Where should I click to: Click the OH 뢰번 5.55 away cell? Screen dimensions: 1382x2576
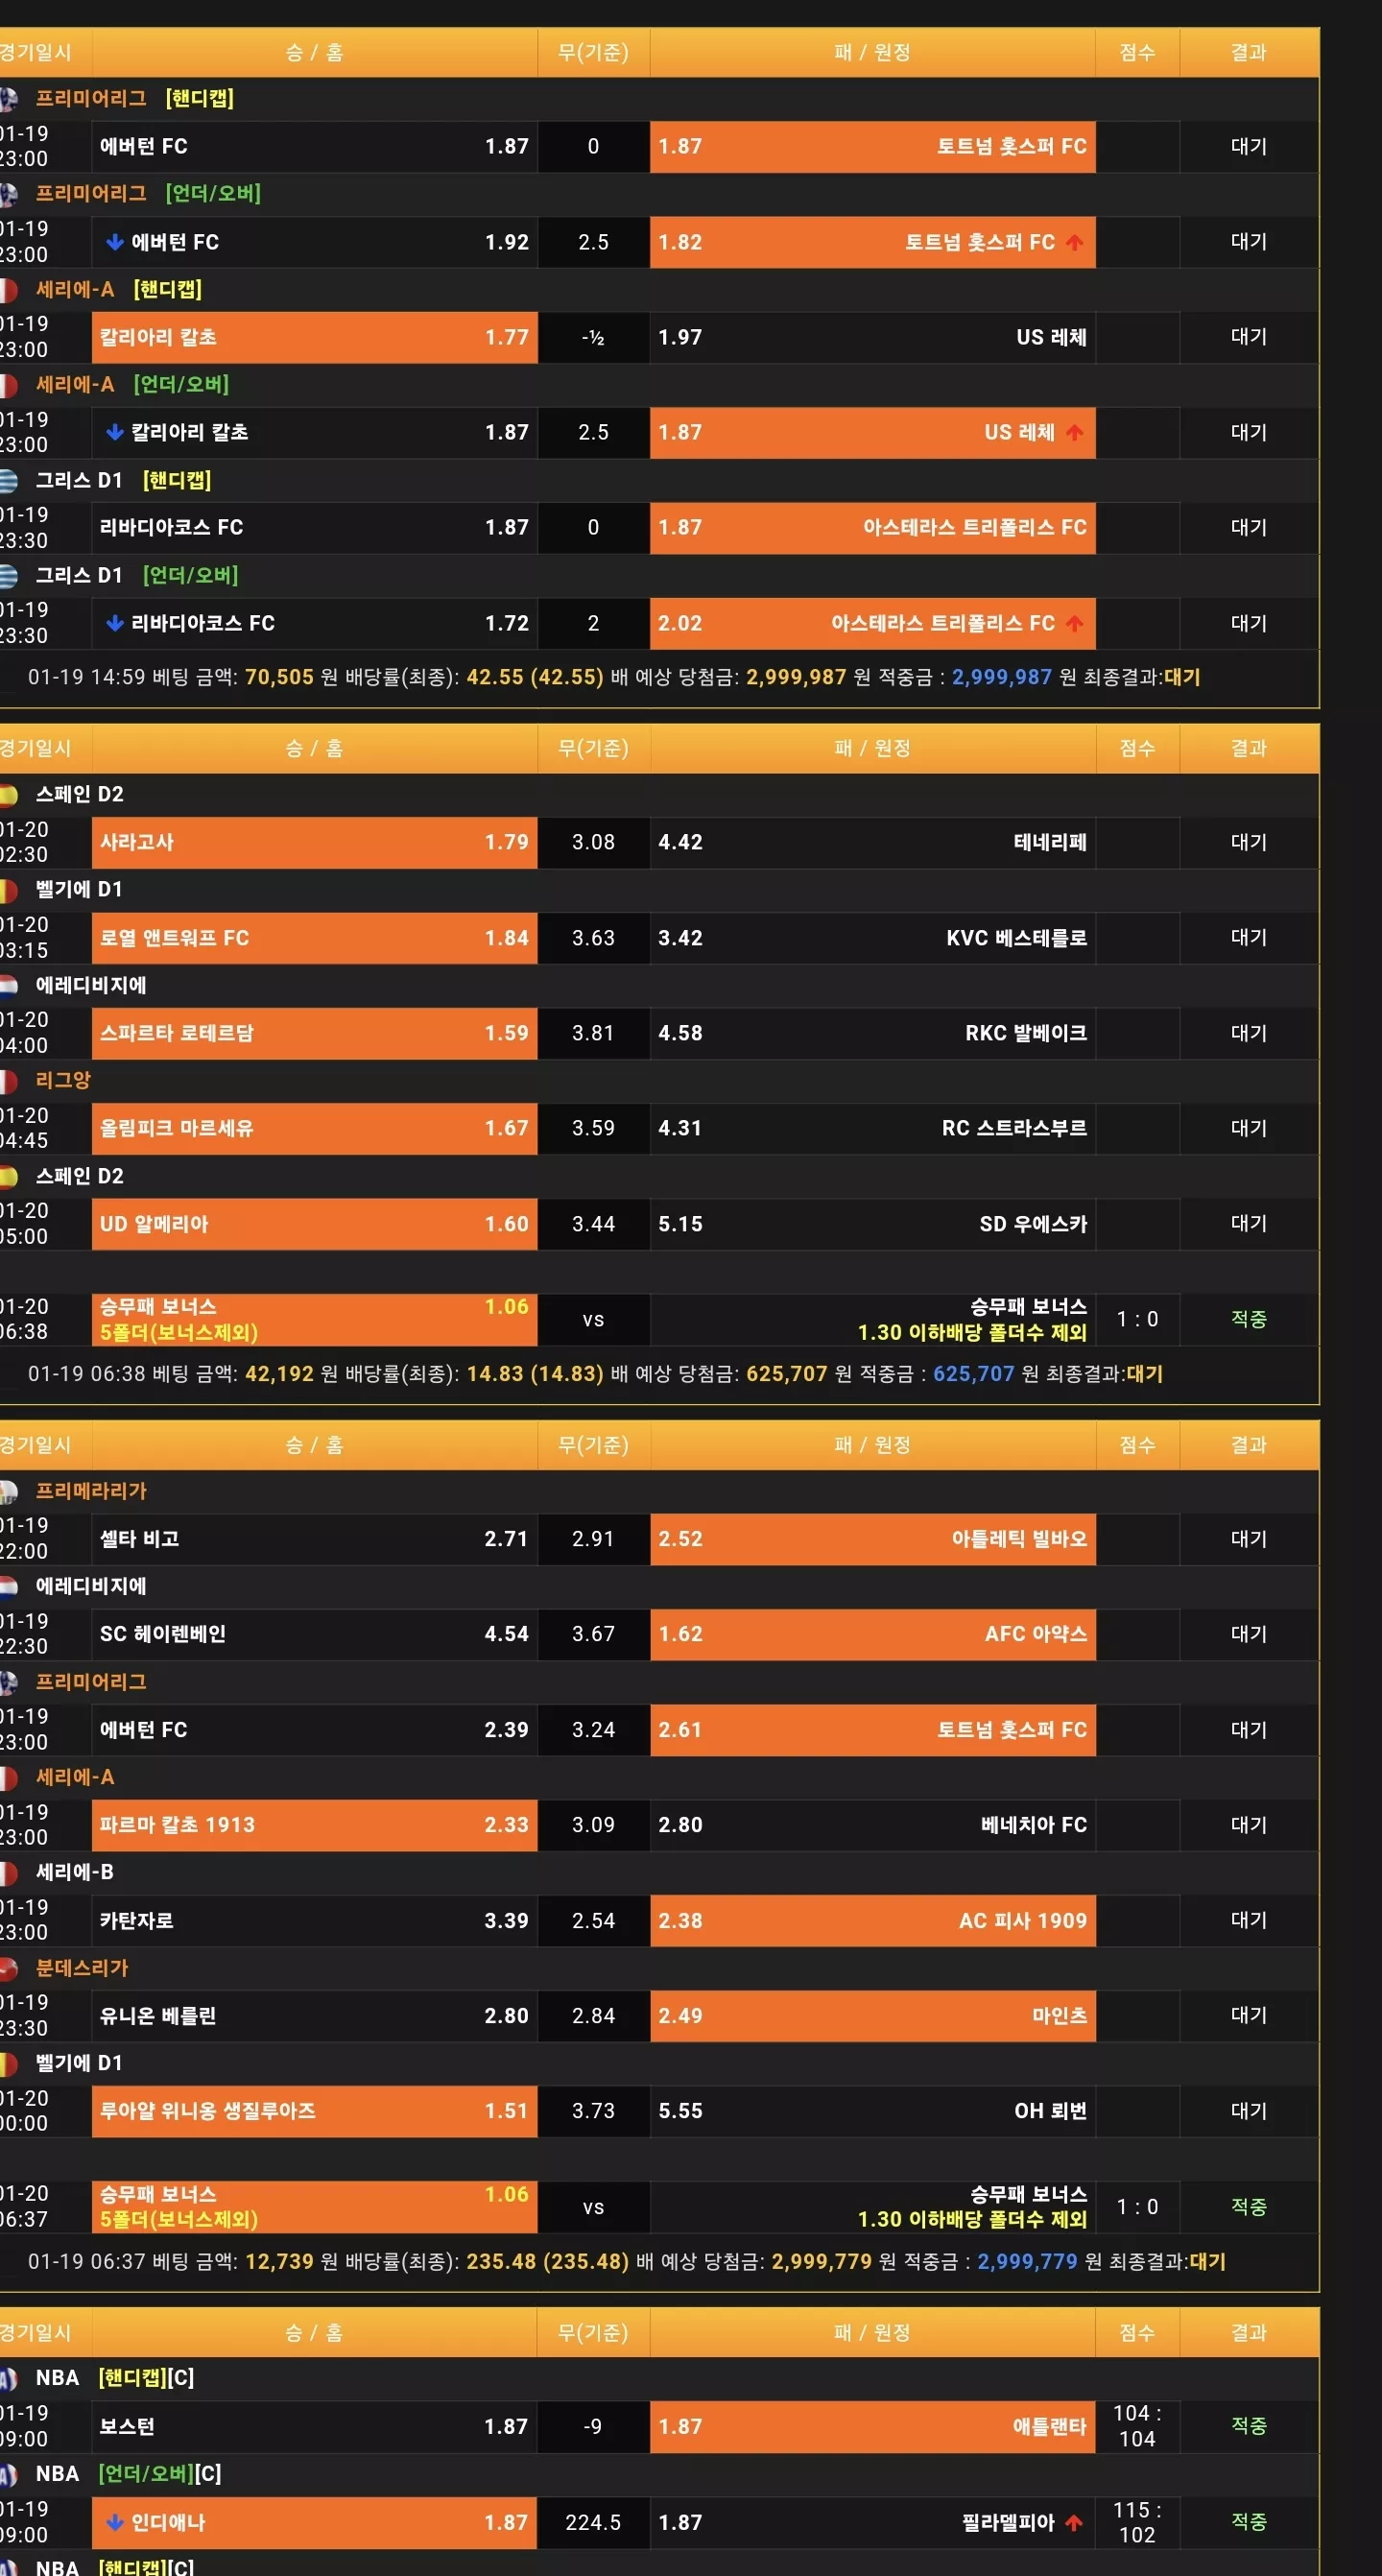[x=872, y=2111]
